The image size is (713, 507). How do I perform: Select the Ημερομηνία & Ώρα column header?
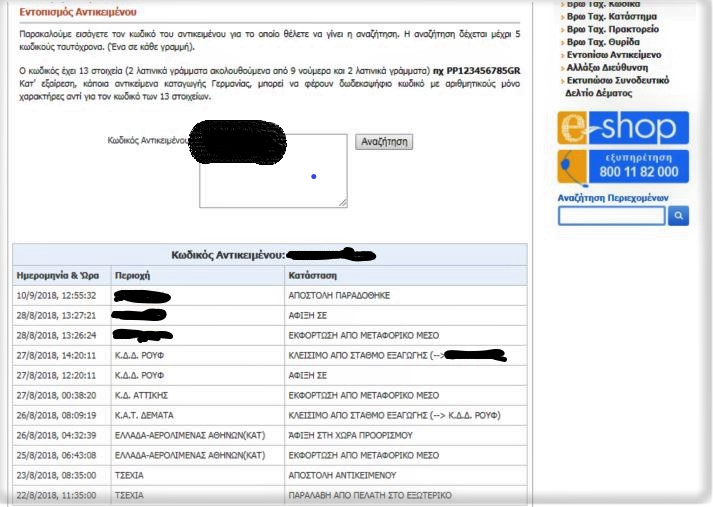[x=57, y=276]
